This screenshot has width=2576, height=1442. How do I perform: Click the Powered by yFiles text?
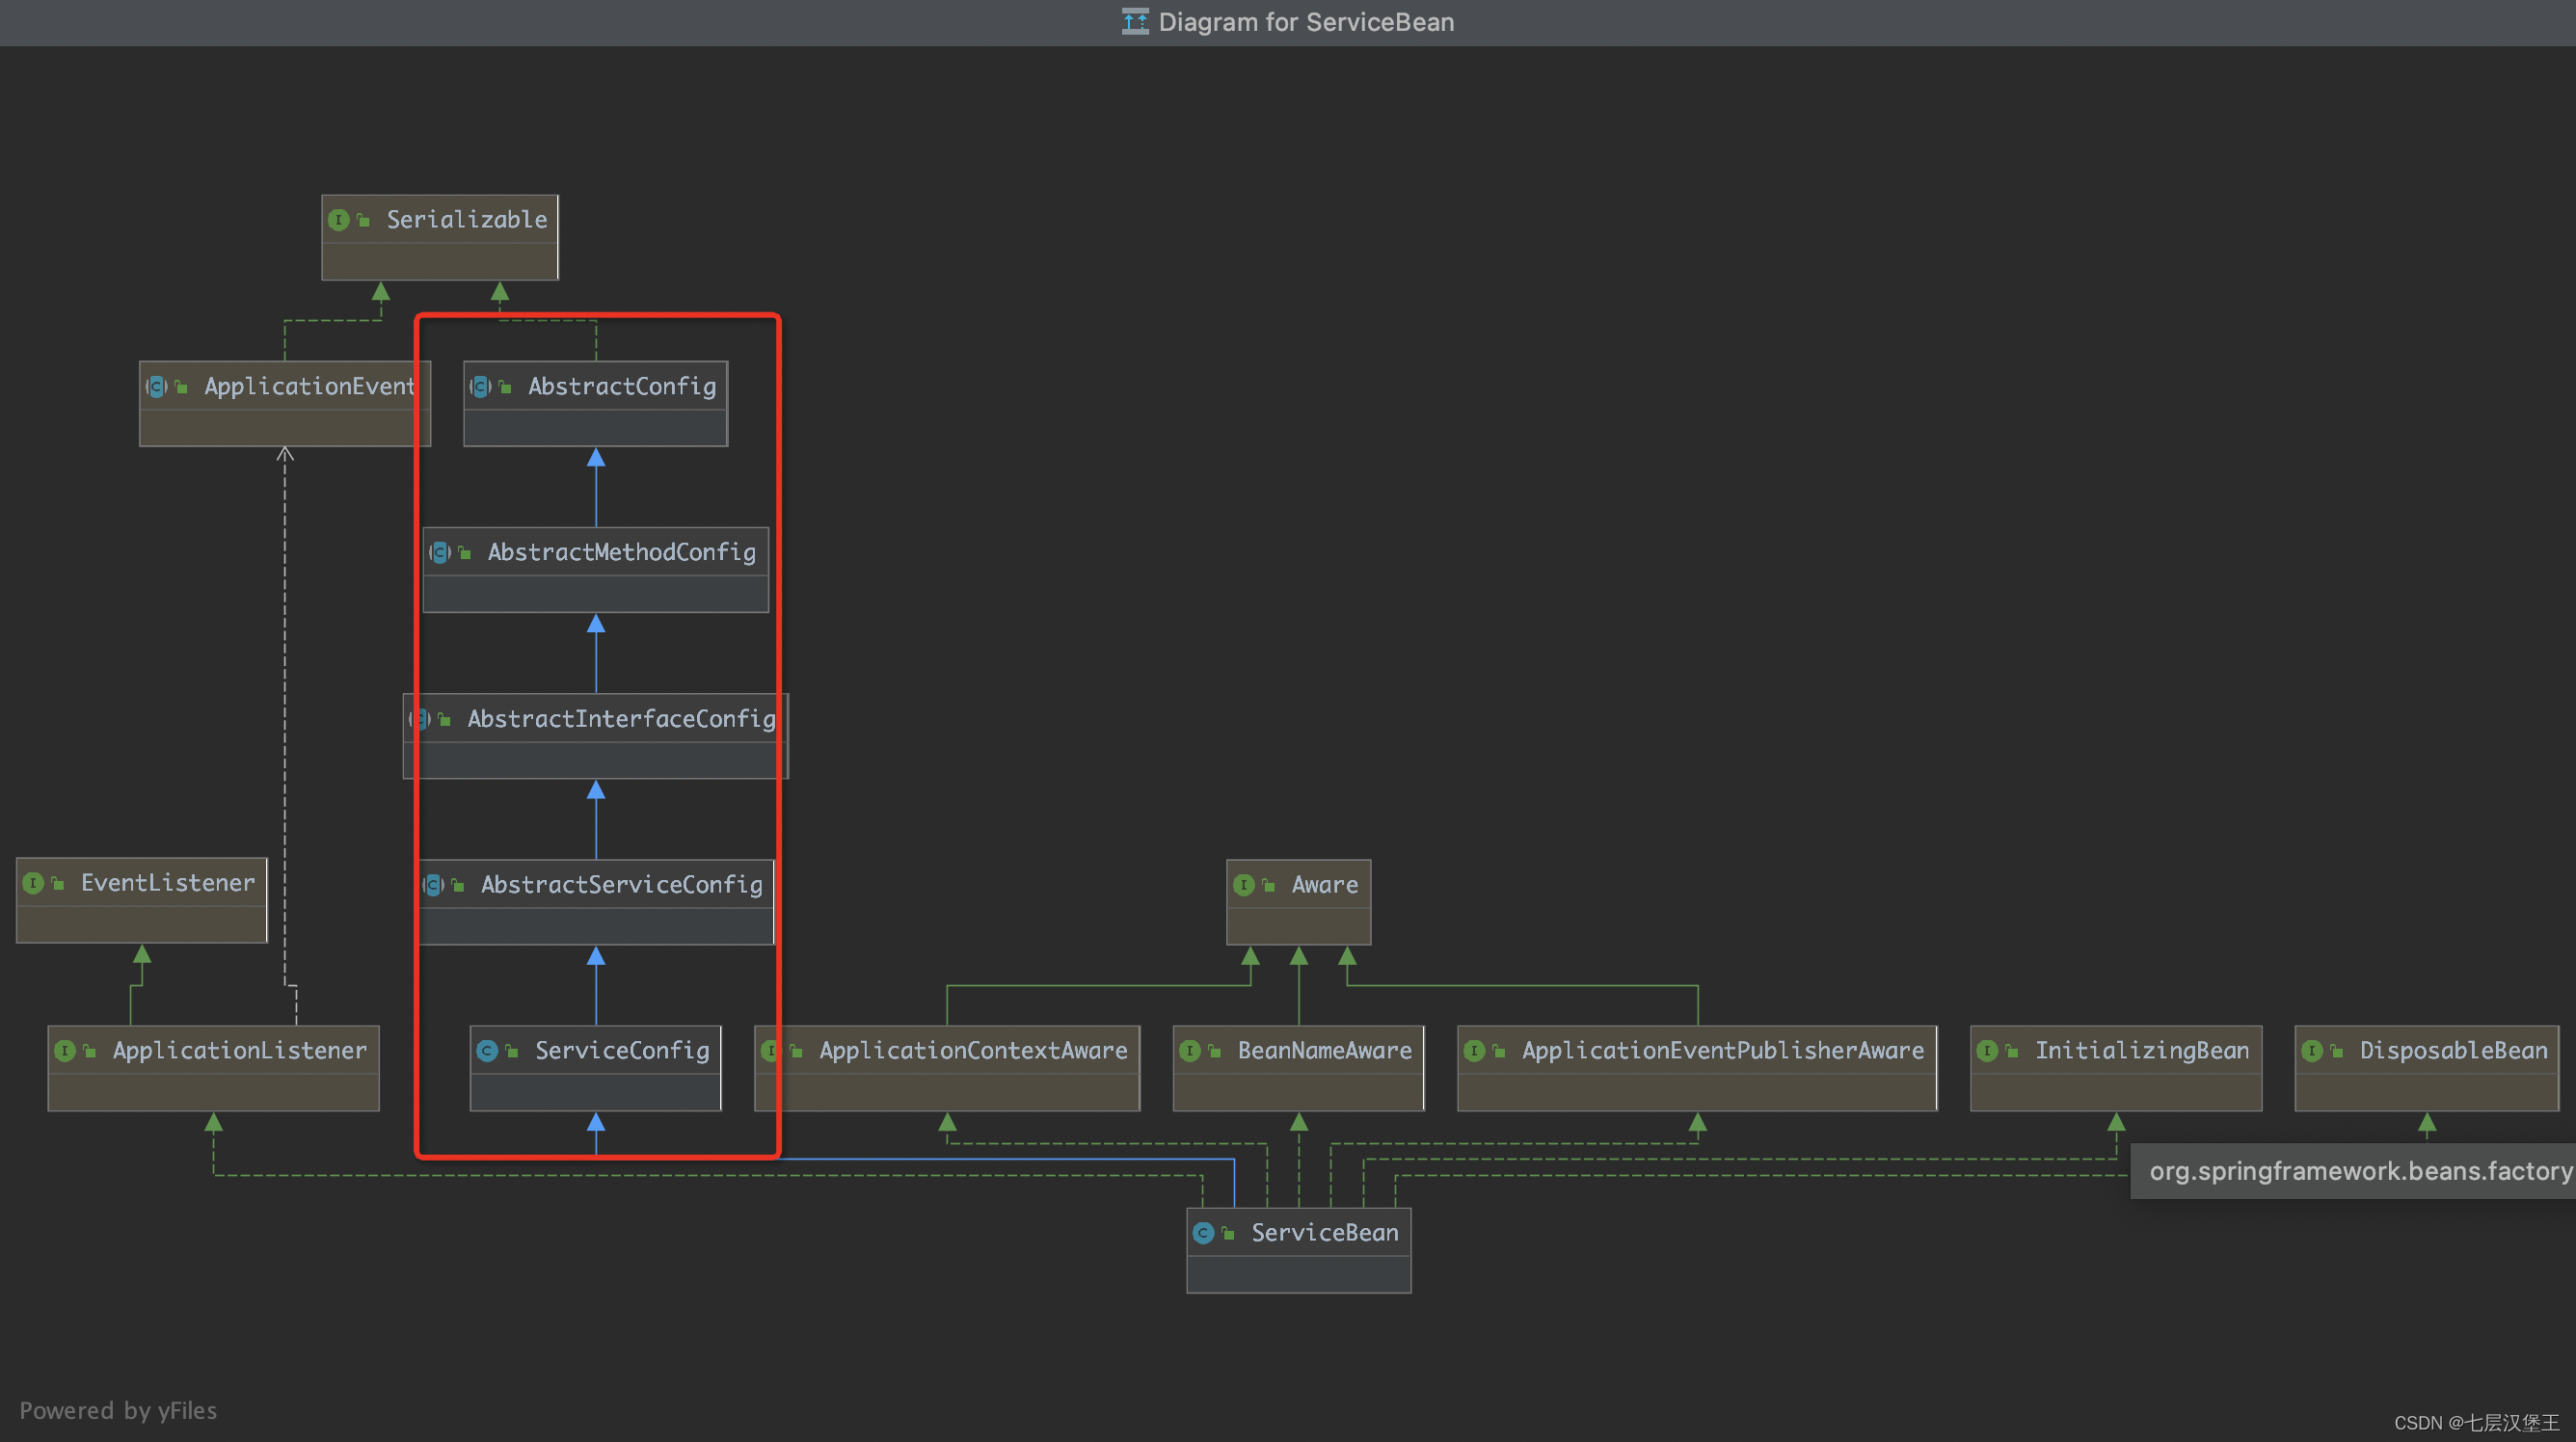point(118,1410)
